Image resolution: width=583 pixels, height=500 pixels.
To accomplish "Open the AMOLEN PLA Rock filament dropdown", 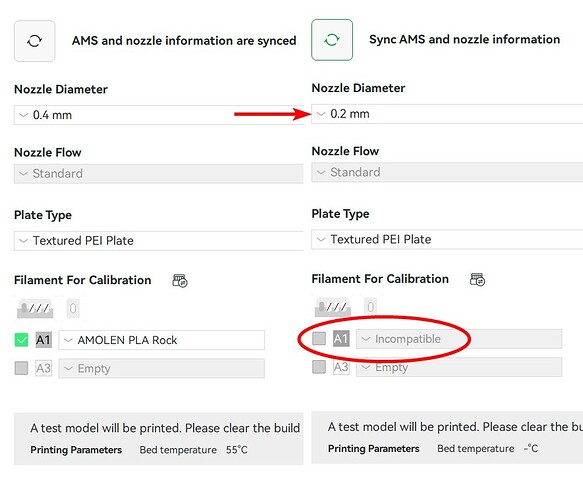I will [x=162, y=340].
